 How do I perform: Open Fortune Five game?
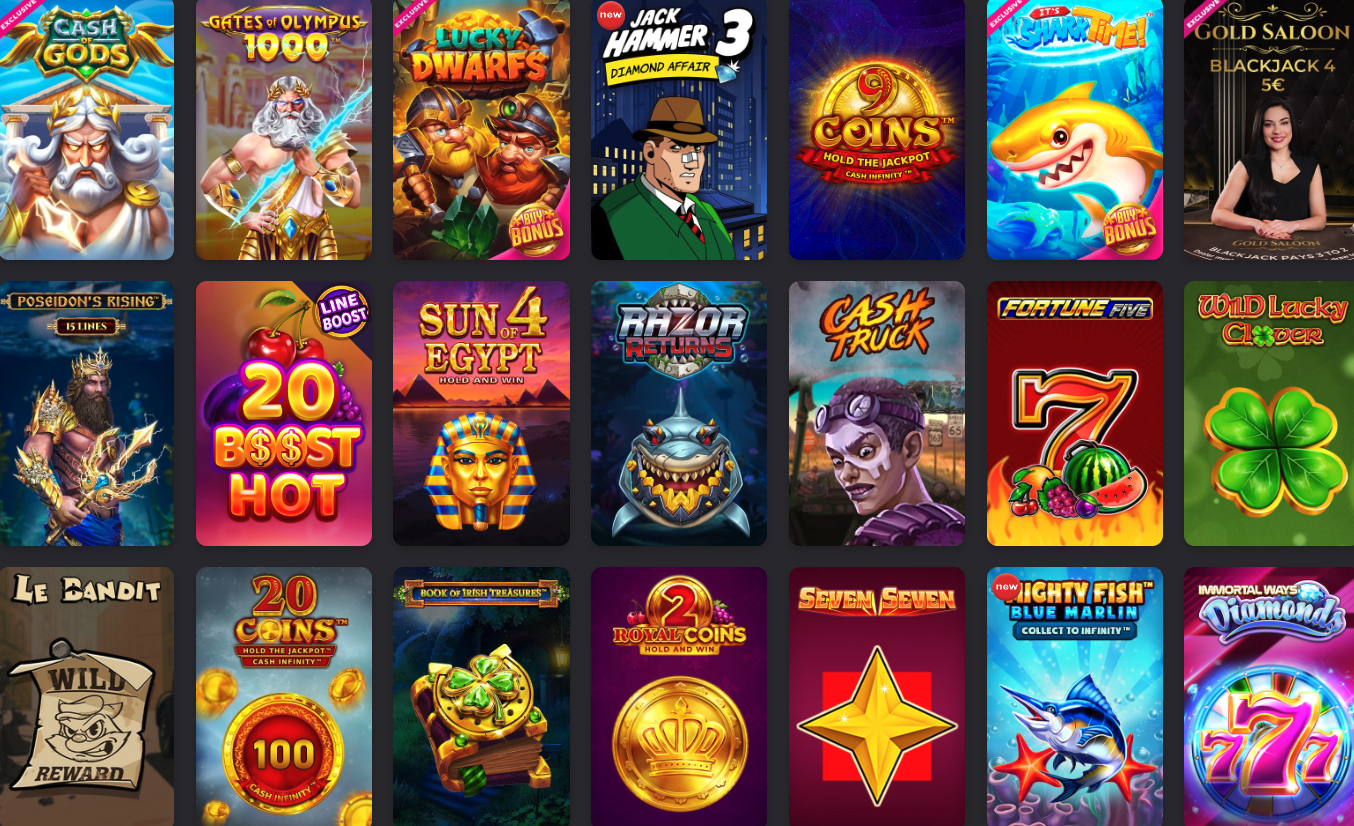click(1075, 413)
